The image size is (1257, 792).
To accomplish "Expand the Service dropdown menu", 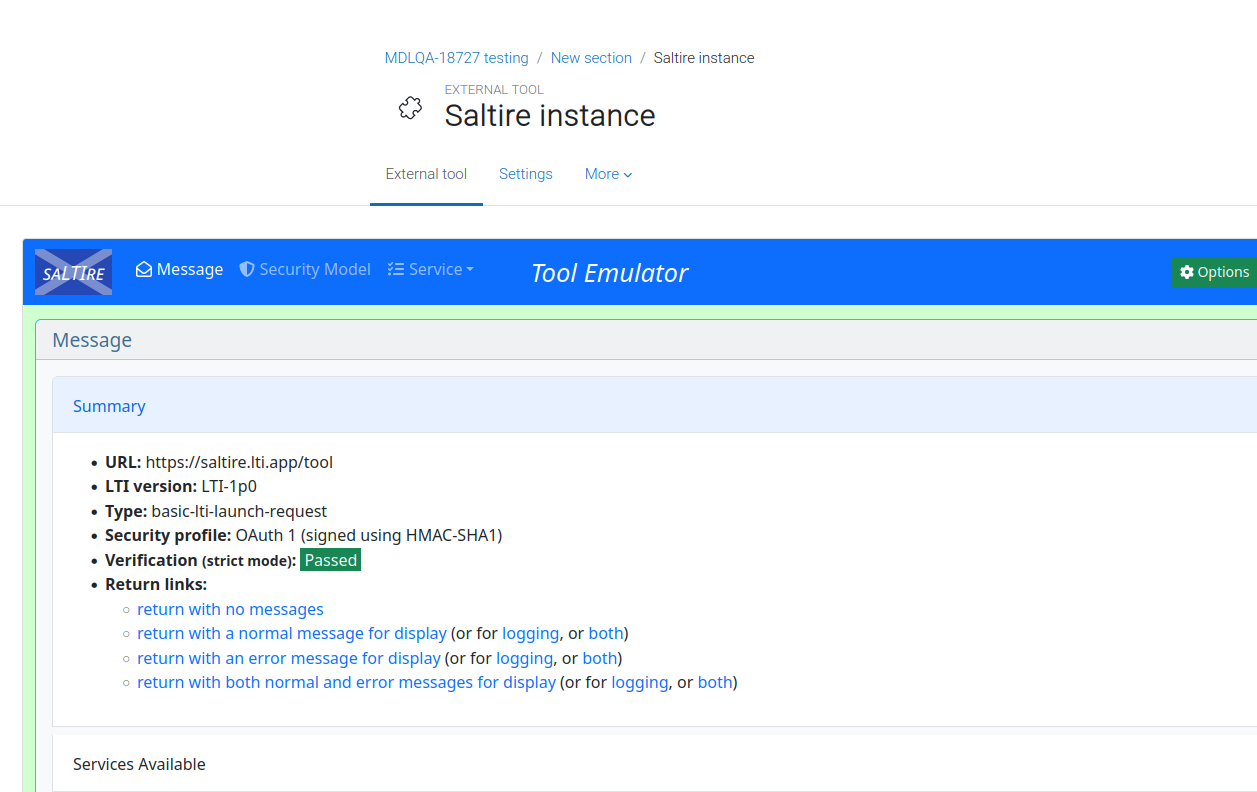I will coord(430,269).
